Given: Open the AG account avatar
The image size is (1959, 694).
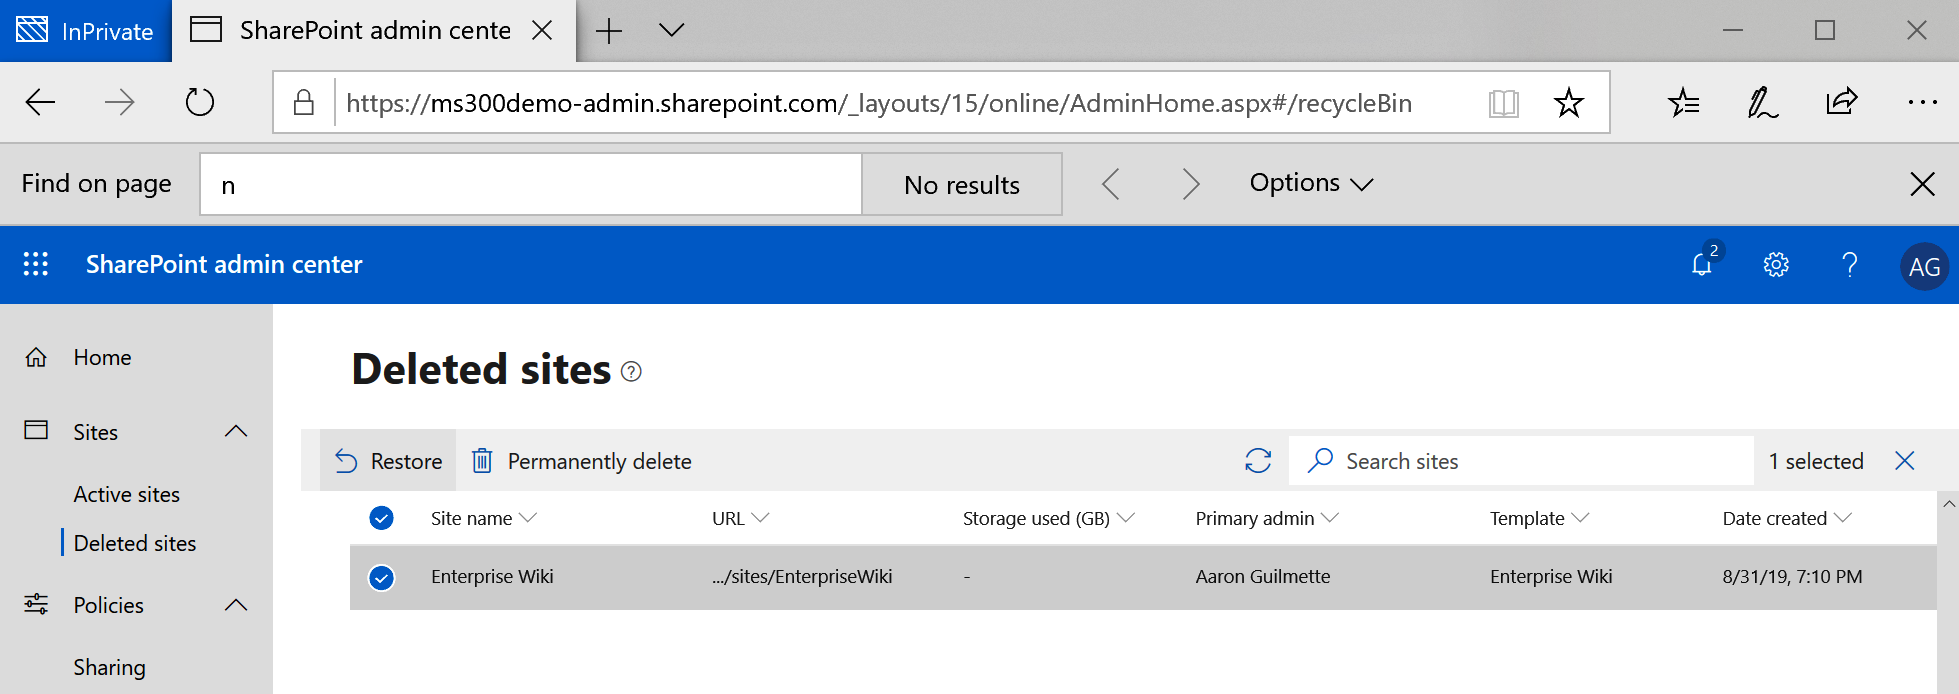Looking at the screenshot, I should coord(1923,267).
